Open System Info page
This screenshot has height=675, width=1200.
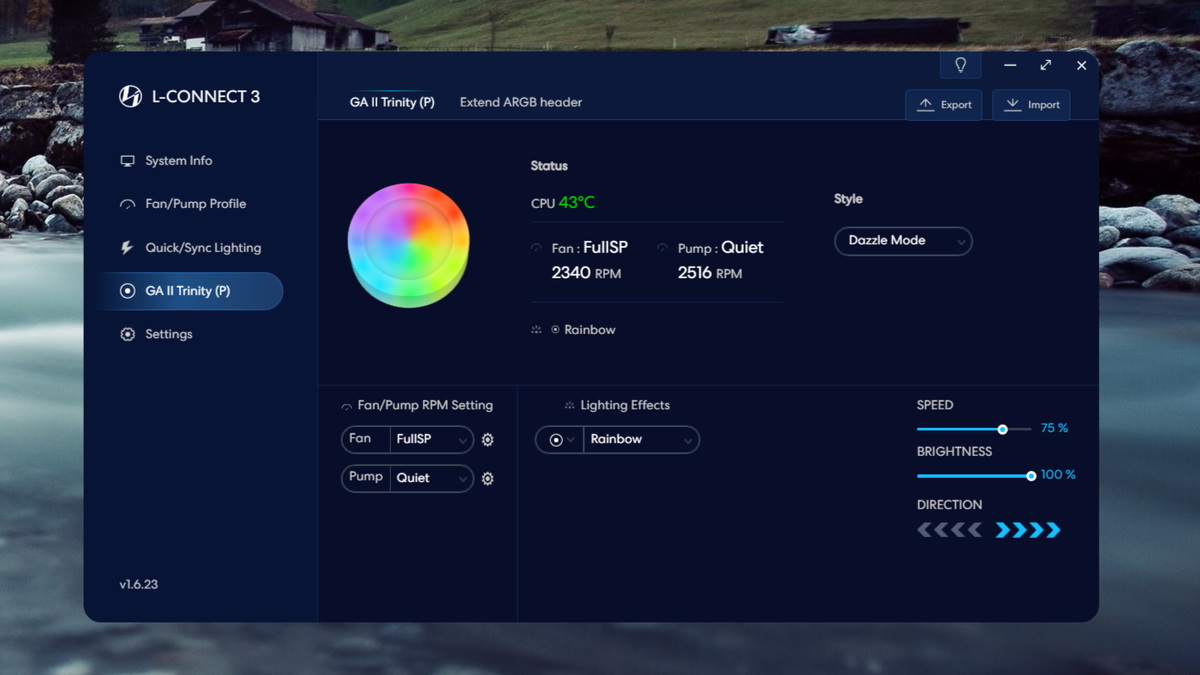[179, 161]
